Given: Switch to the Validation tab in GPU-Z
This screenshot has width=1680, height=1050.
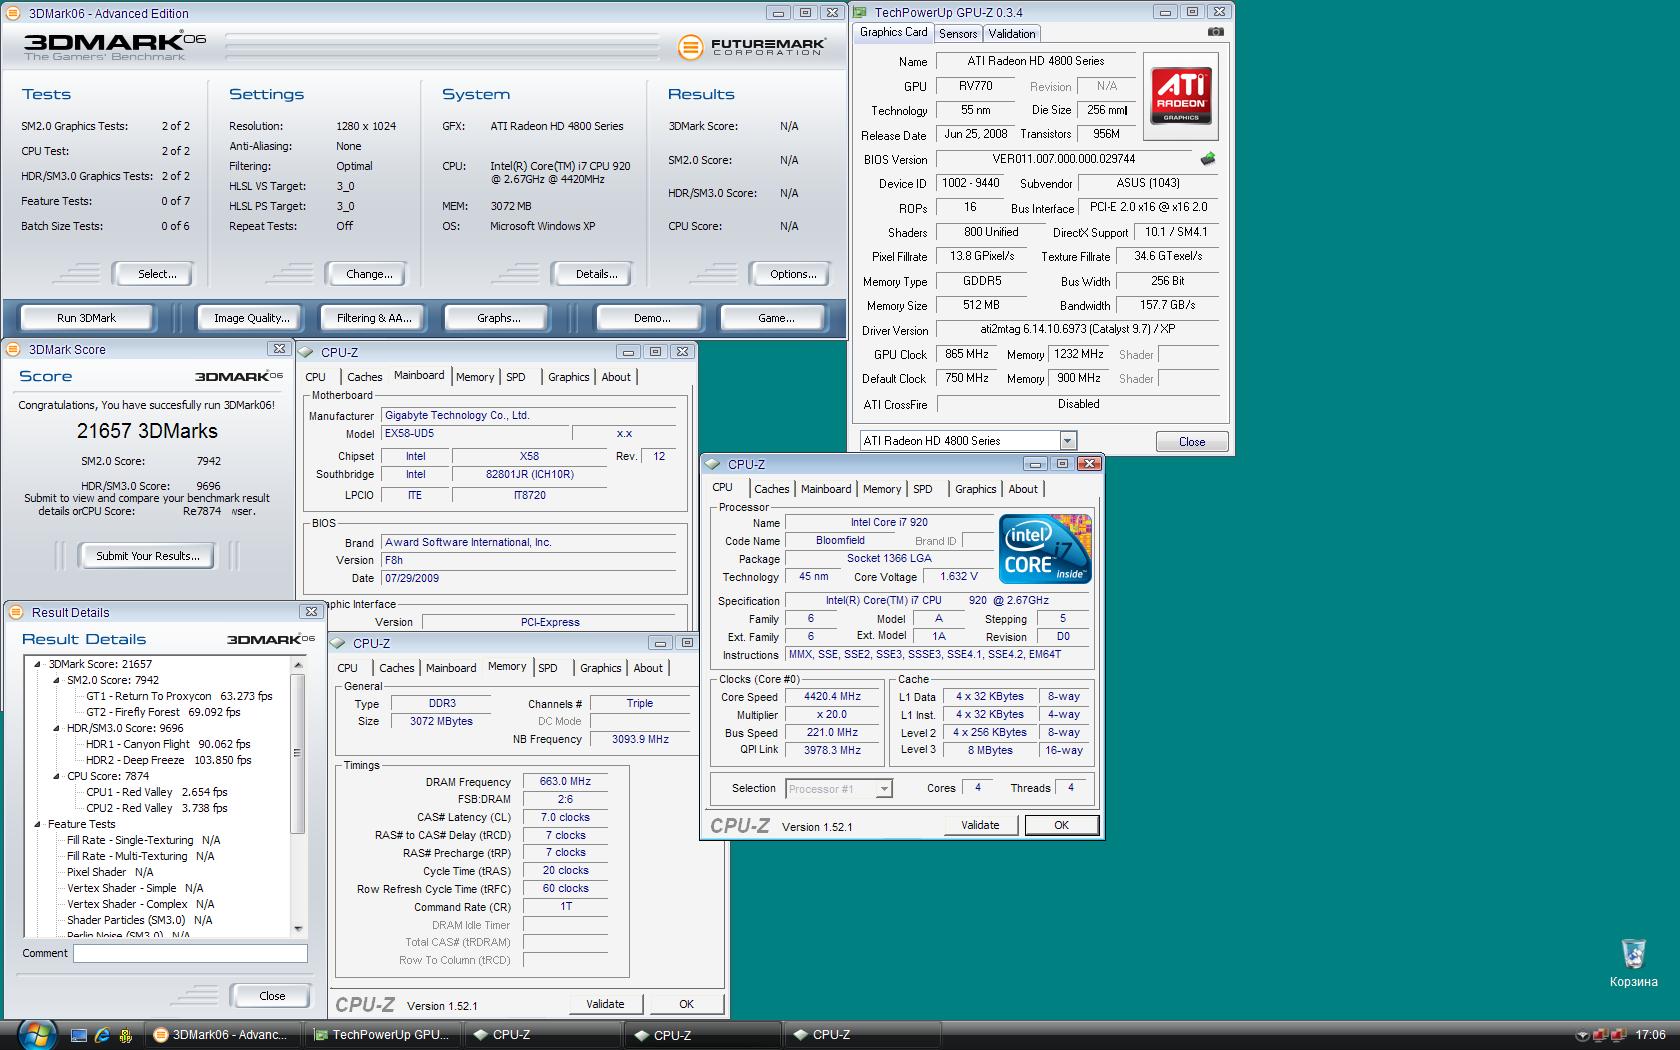Looking at the screenshot, I should (1012, 33).
